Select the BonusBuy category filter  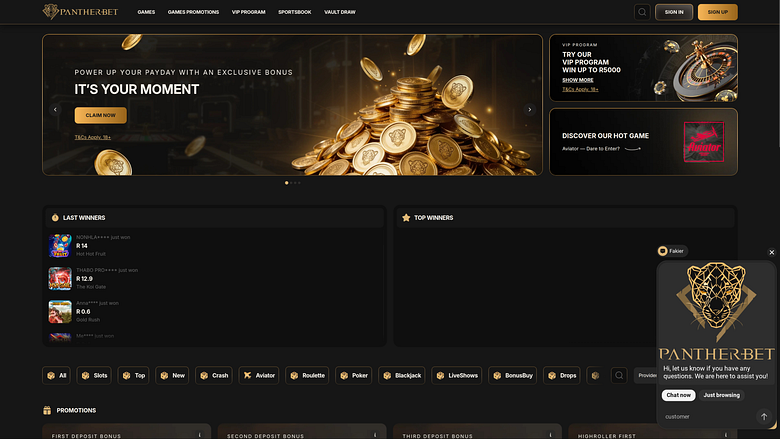(512, 375)
